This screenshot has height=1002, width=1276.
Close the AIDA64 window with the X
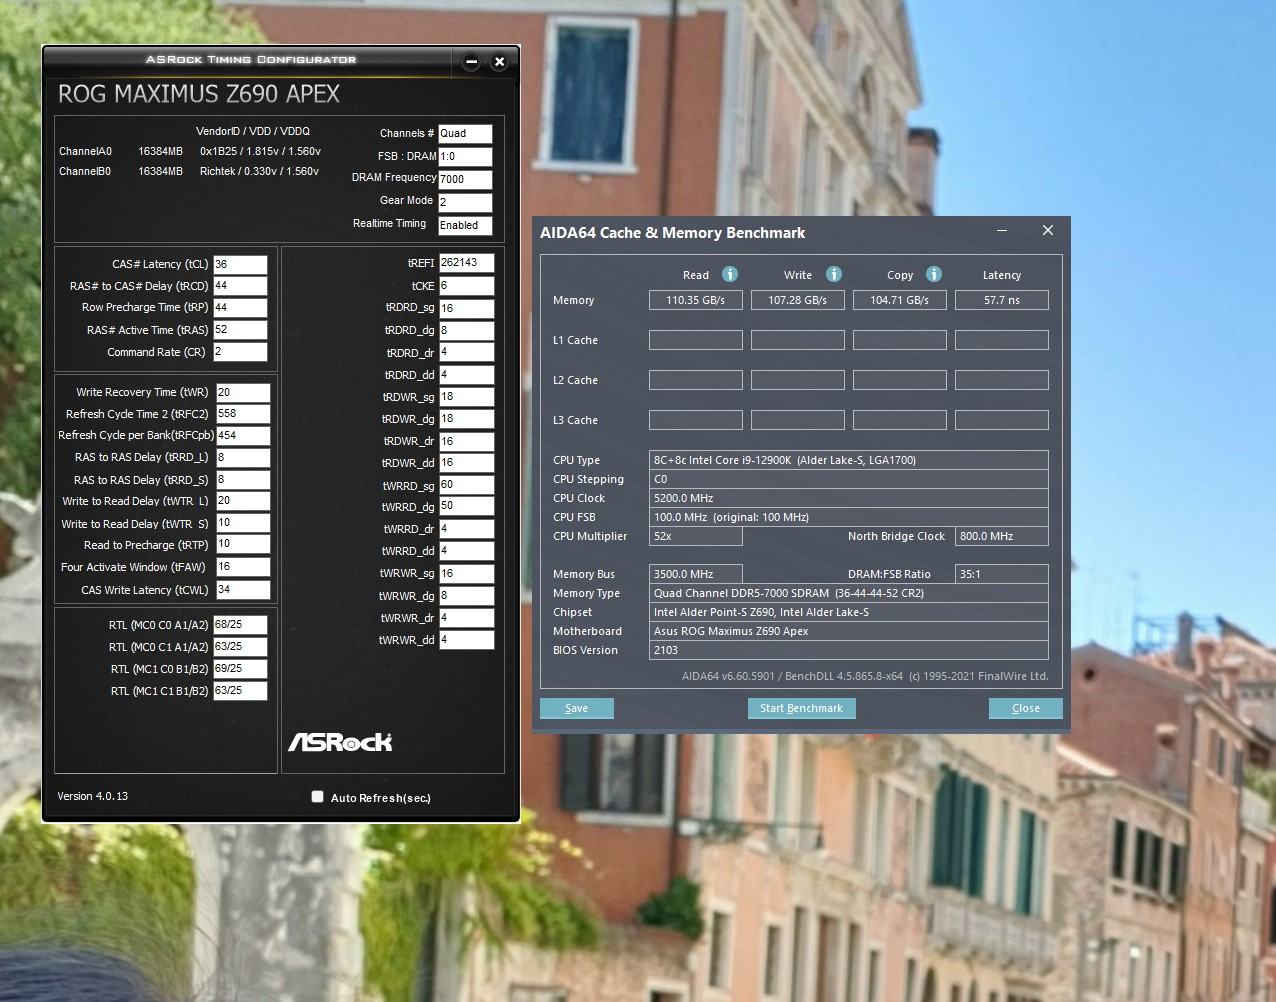[x=1047, y=230]
